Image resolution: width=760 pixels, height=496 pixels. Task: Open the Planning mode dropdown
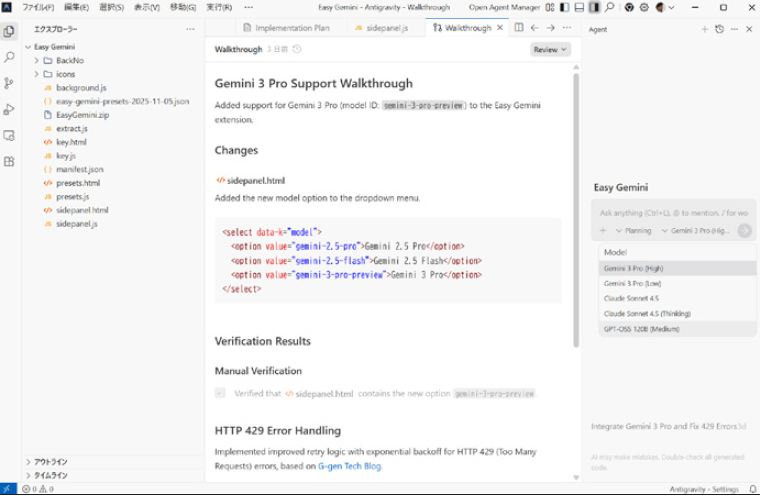point(637,231)
